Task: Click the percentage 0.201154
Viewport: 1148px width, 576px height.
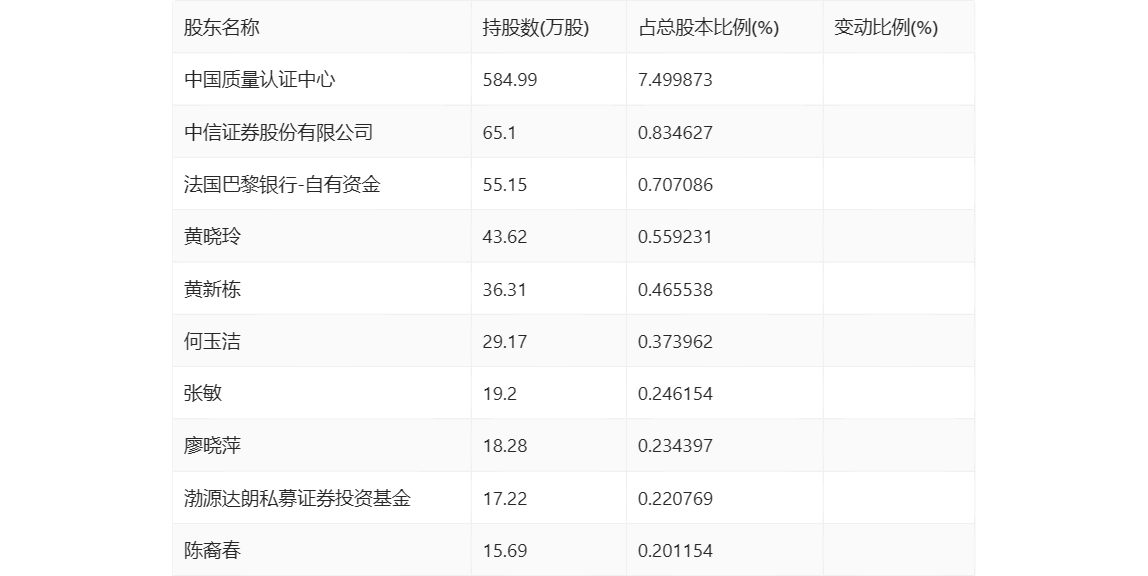Action: coord(675,550)
